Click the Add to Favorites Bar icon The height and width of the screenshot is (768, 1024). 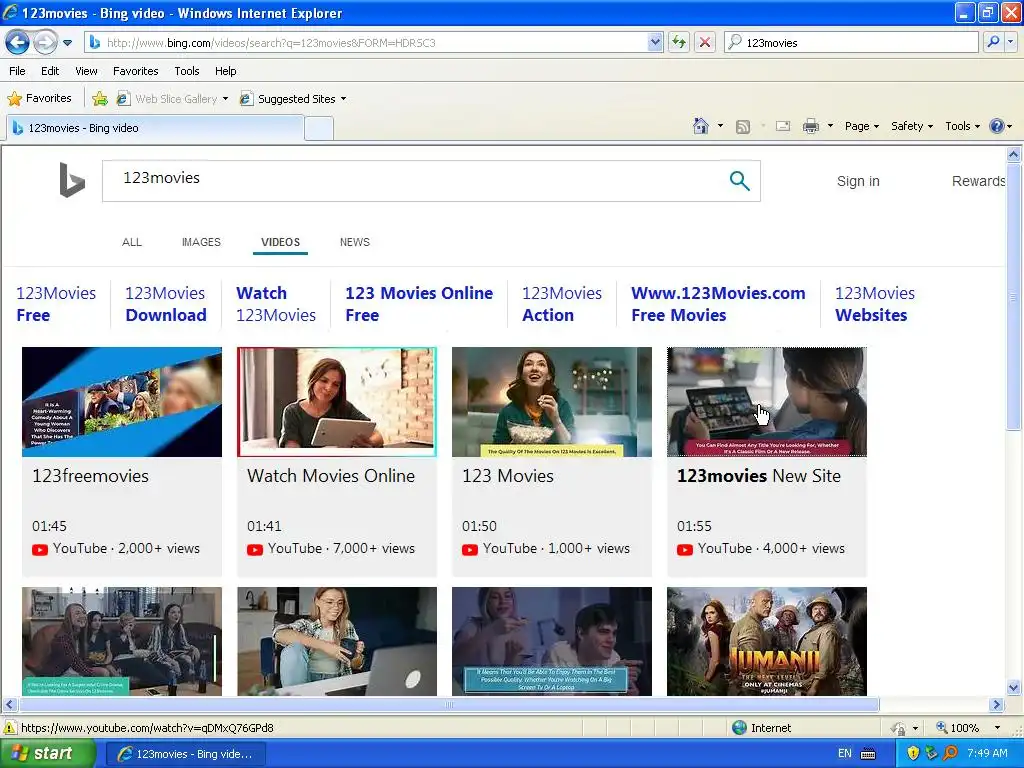100,99
